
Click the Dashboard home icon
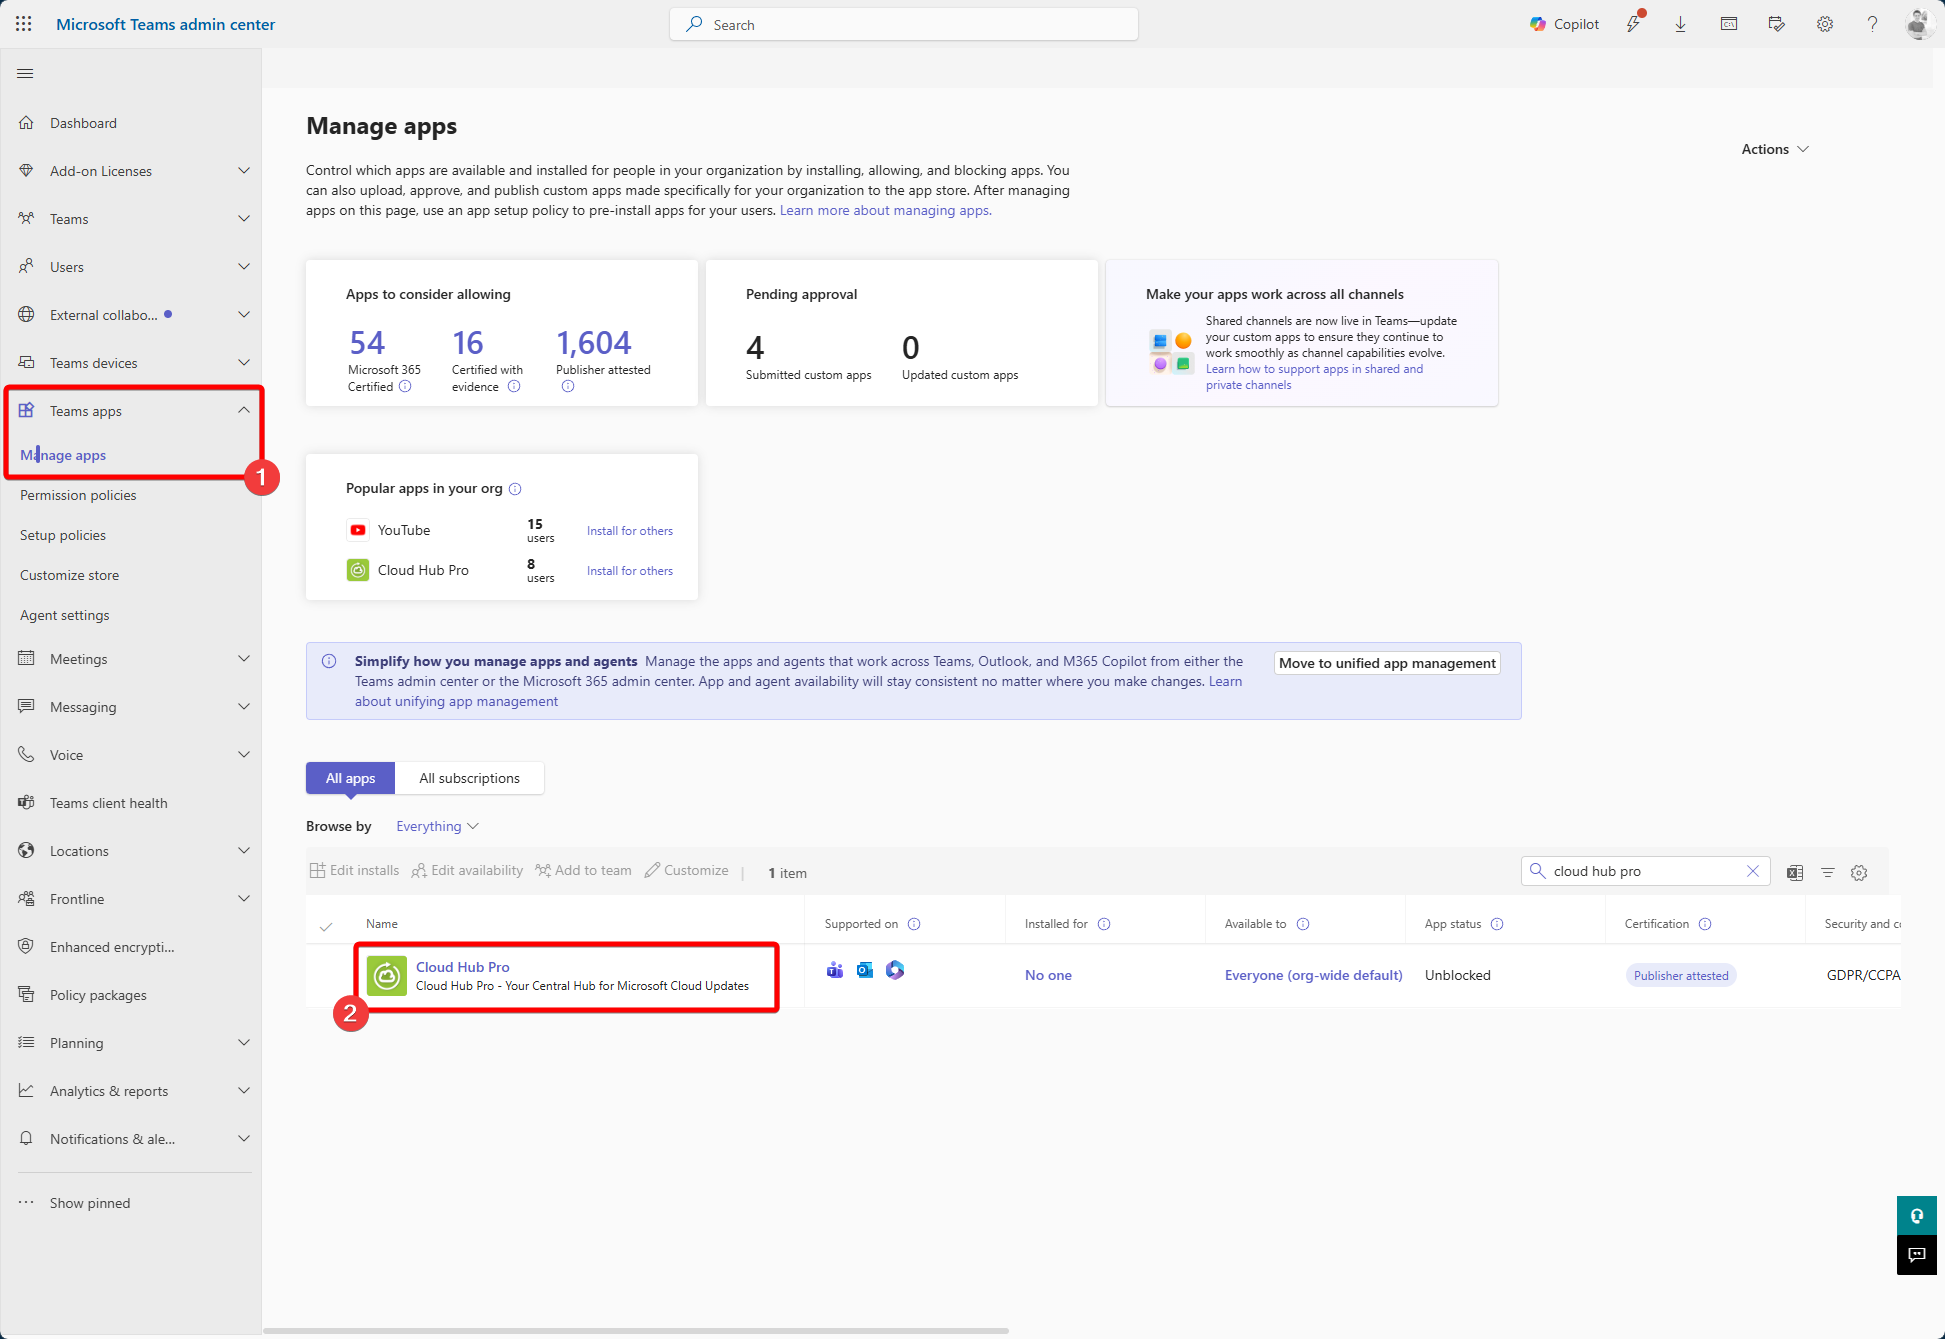click(27, 123)
